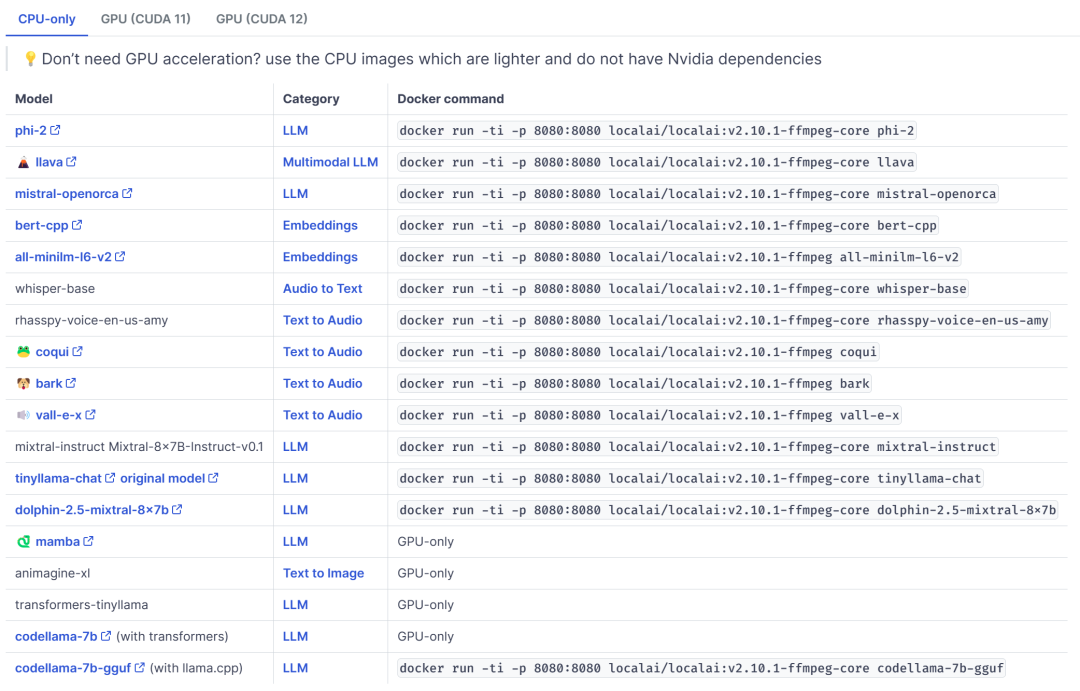The width and height of the screenshot is (1080, 691).
Task: Click the llava volcano emoji icon
Action: click(x=23, y=163)
